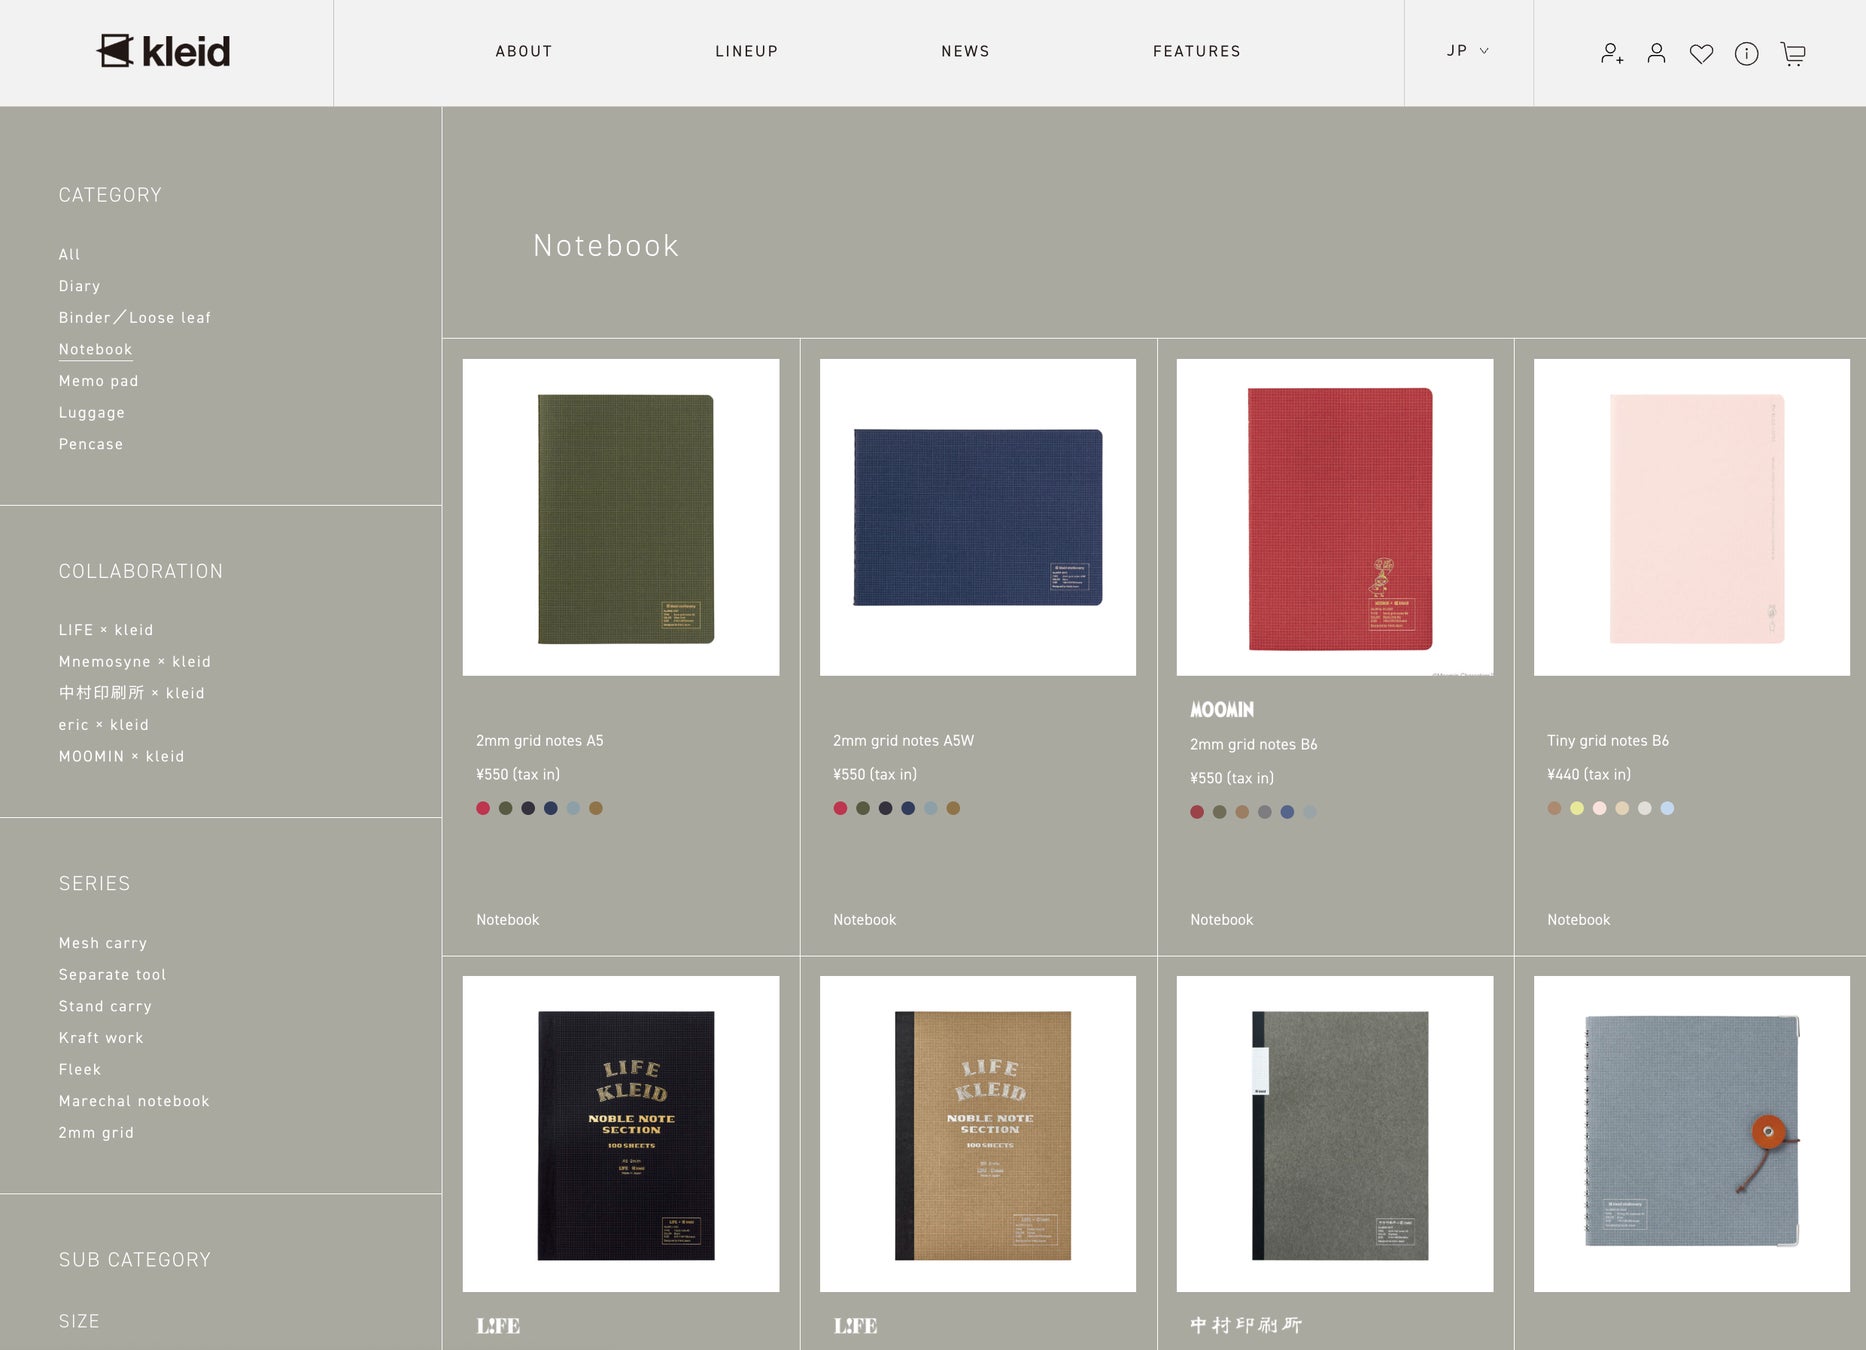Viewport: 1866px width, 1350px height.
Task: Click the Notebook tag under 2mm grid notes A5W
Action: coord(865,920)
